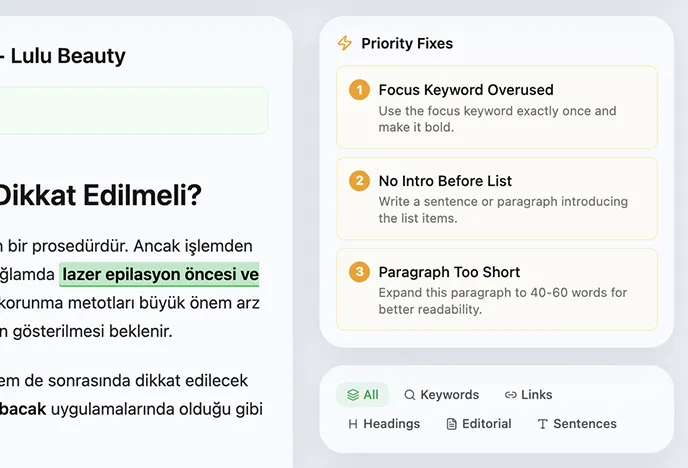Filter issues by Headings

[x=383, y=424]
